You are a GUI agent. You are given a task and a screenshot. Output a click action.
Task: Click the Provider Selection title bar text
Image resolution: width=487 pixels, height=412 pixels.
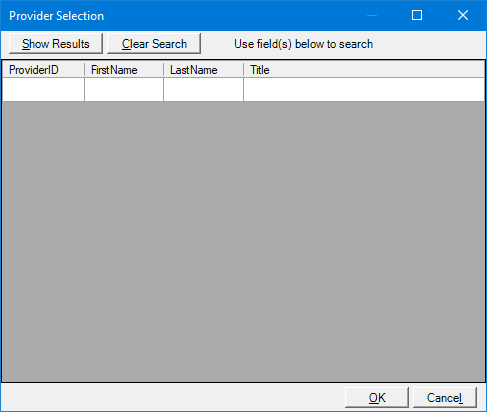point(56,16)
